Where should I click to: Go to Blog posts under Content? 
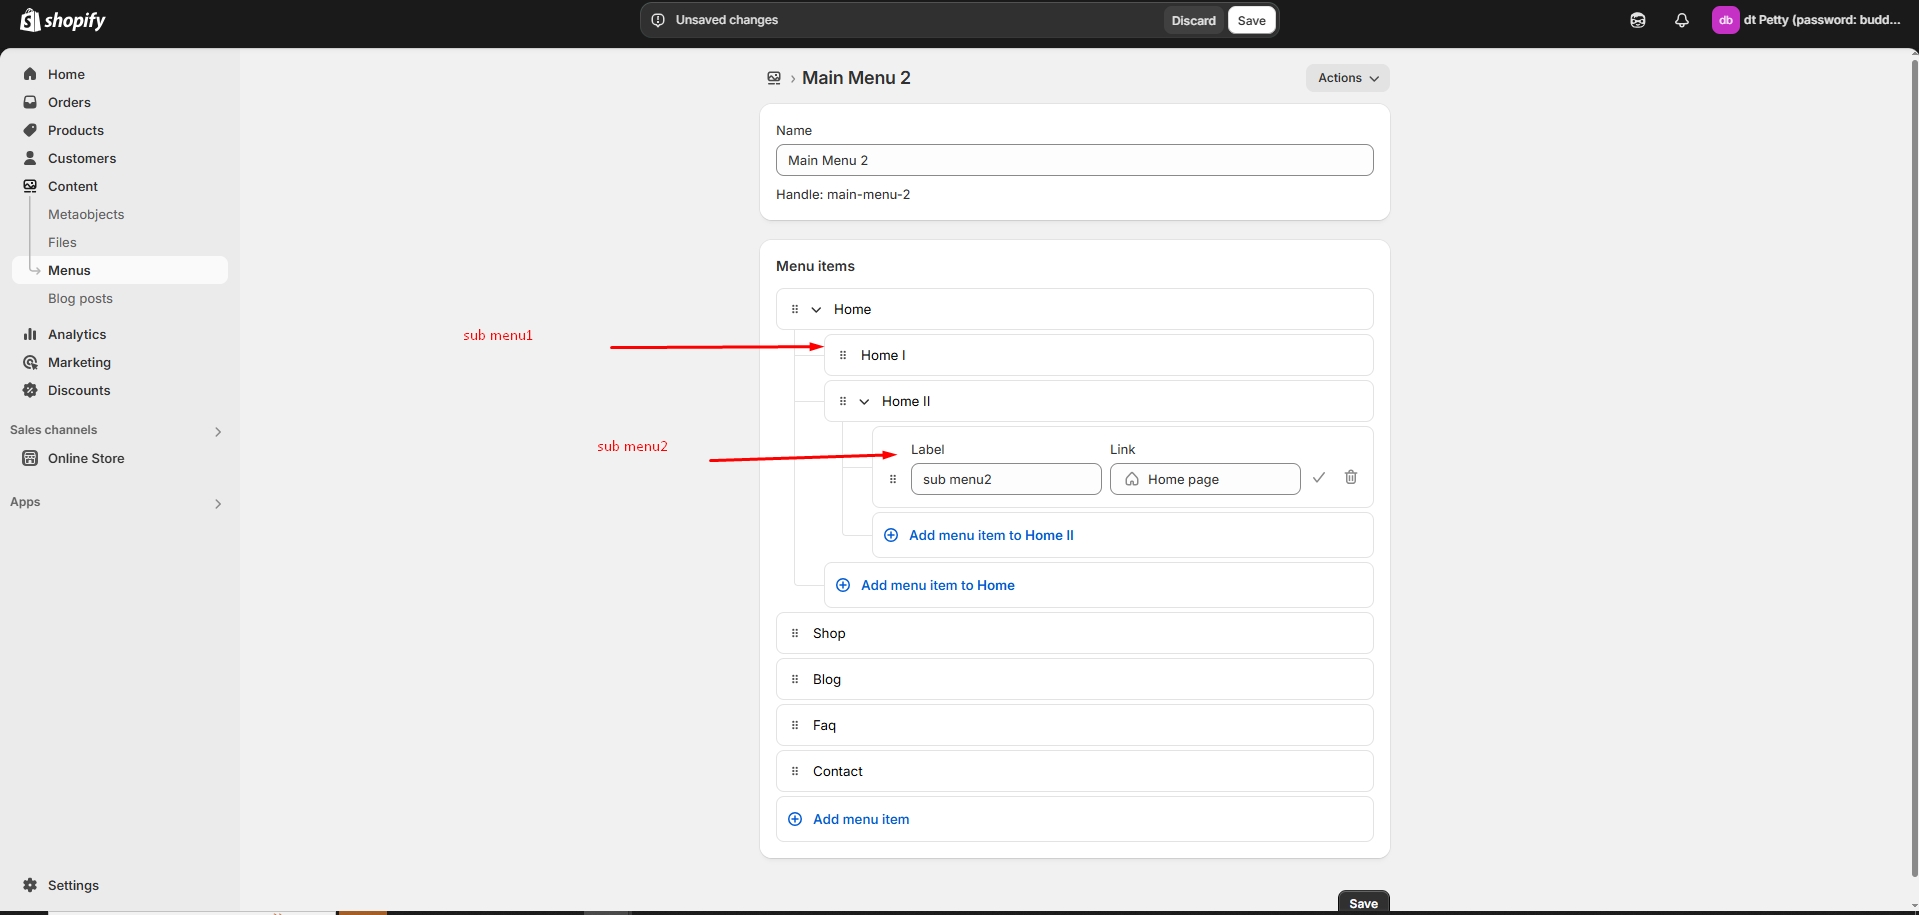click(x=80, y=298)
